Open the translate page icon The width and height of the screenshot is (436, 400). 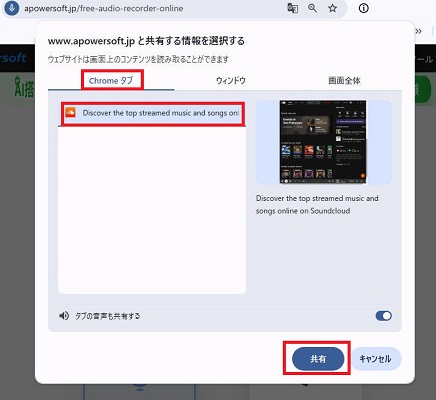coord(292,8)
